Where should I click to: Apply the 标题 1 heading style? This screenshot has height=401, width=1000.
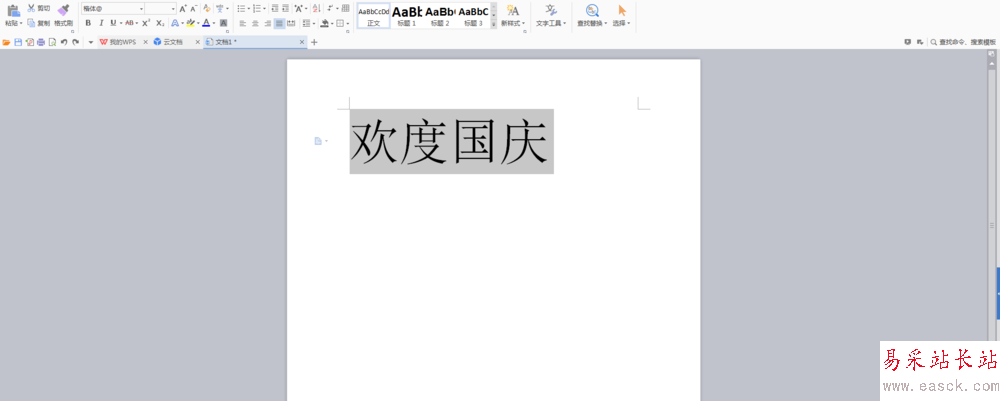tap(406, 14)
